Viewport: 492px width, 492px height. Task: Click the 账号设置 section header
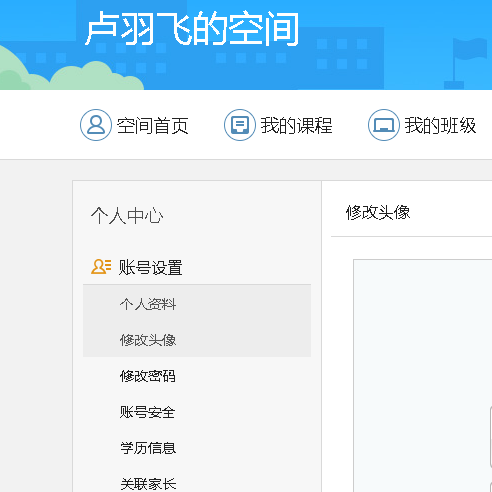point(150,267)
